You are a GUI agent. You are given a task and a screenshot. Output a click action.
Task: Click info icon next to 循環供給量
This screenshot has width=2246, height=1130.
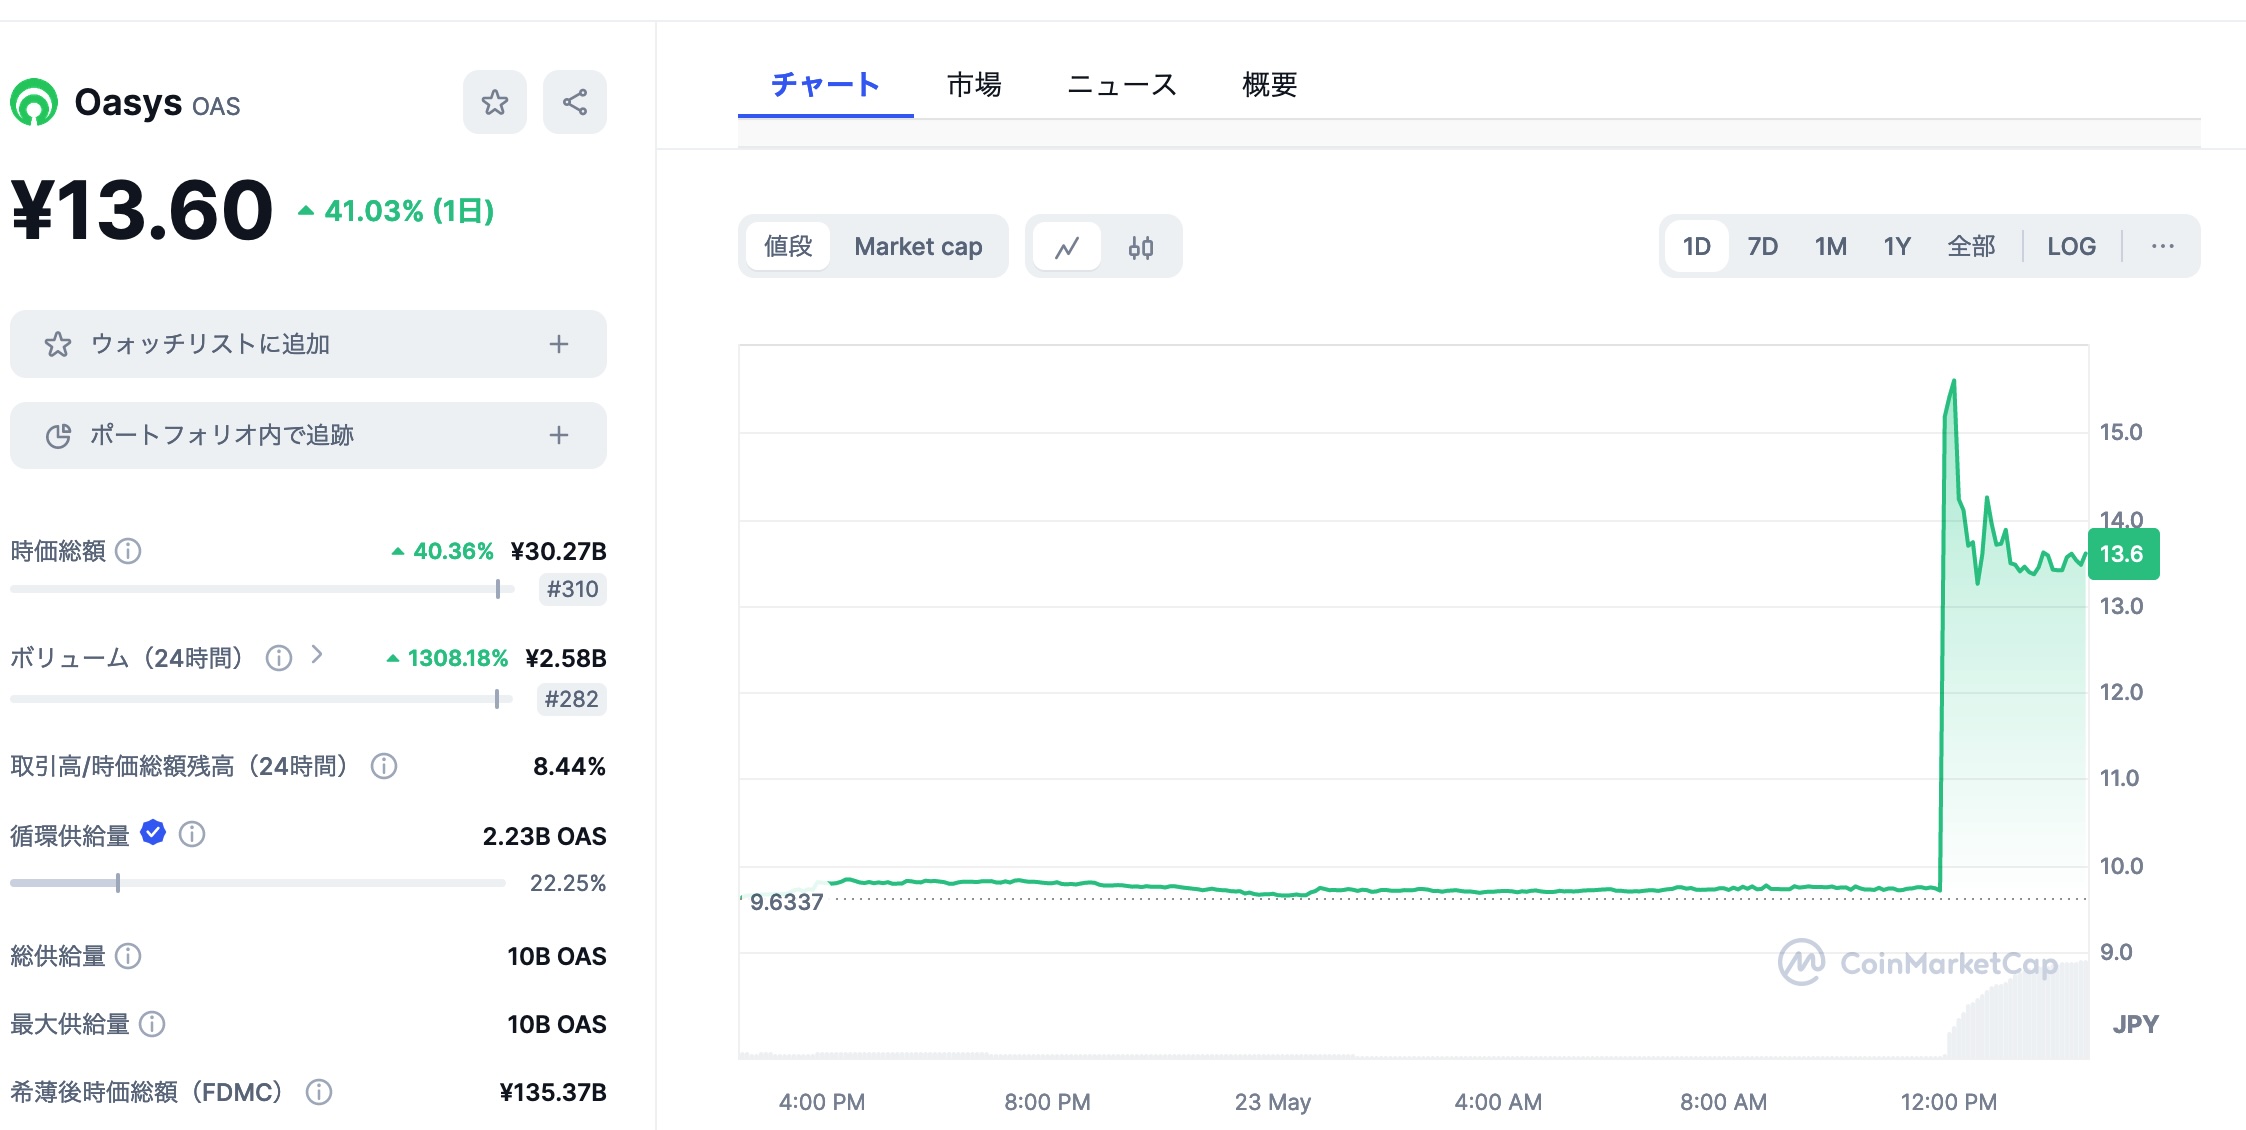(x=192, y=834)
